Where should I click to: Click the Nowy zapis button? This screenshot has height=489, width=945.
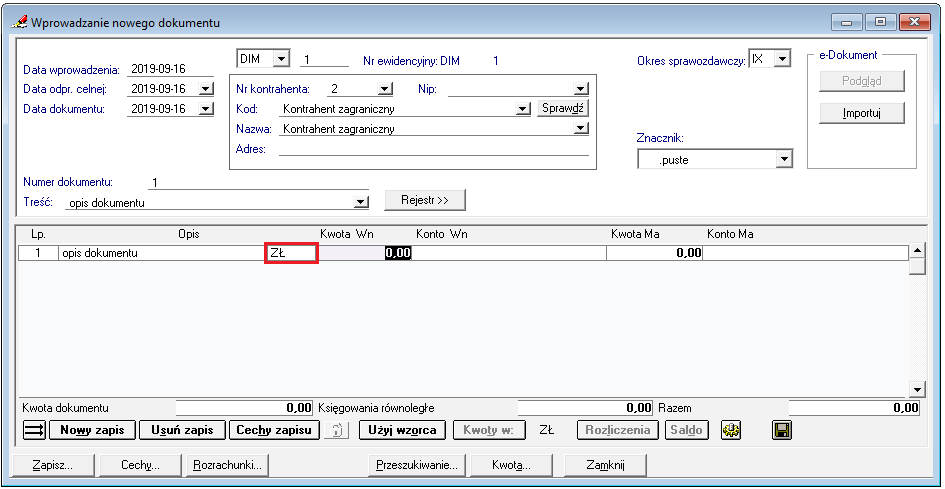(x=92, y=431)
